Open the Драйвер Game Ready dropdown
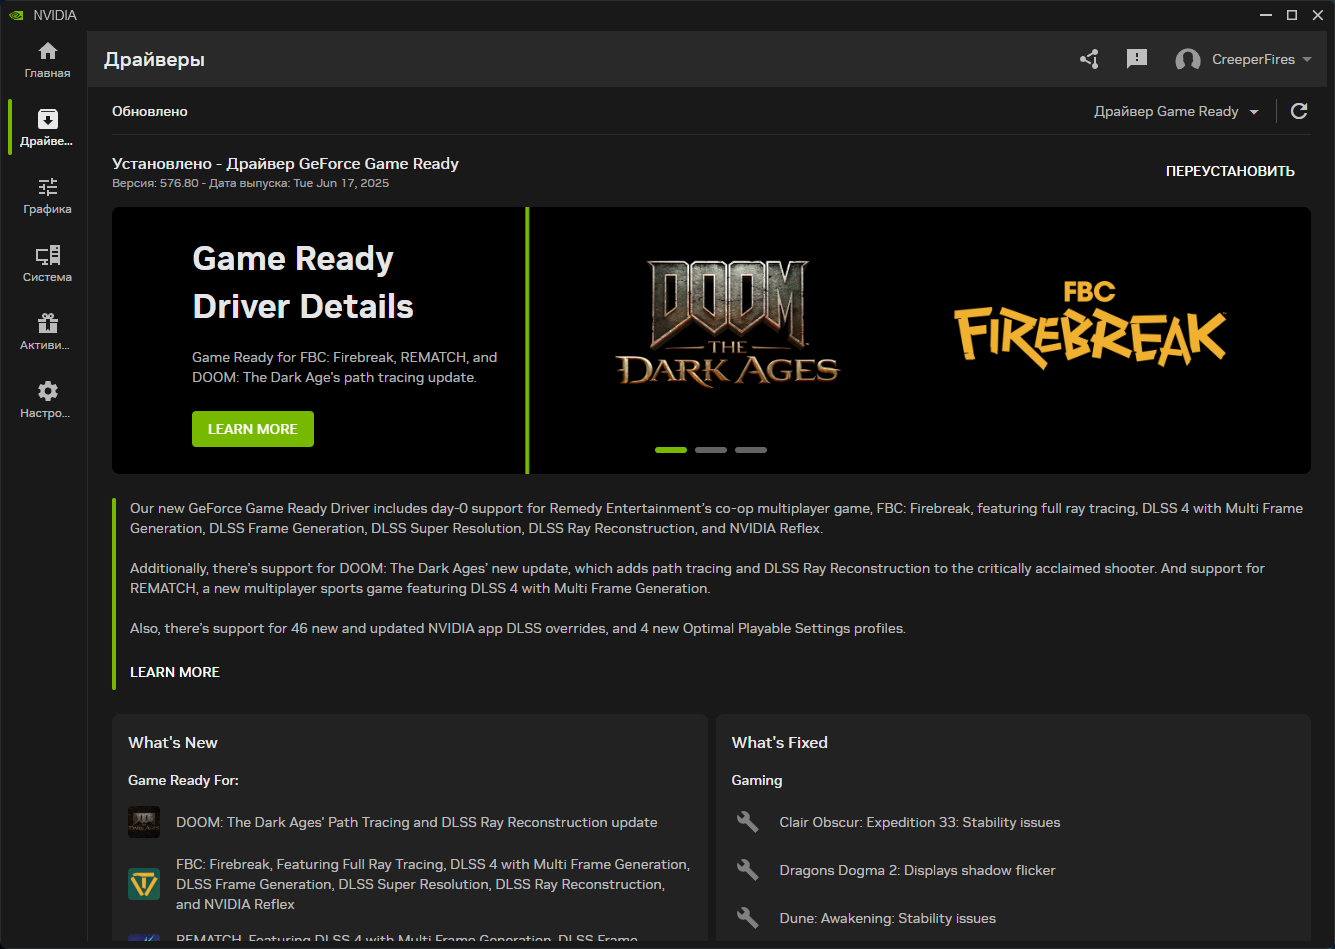 [x=1176, y=111]
